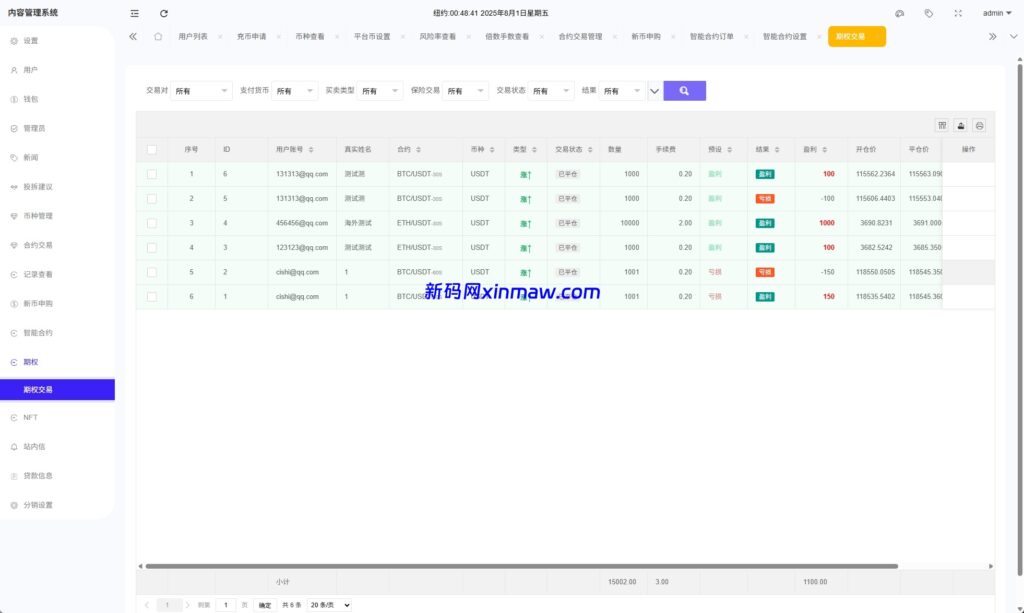Open the 20 条/页 page size dropdown
This screenshot has height=613, width=1024.
pos(330,605)
